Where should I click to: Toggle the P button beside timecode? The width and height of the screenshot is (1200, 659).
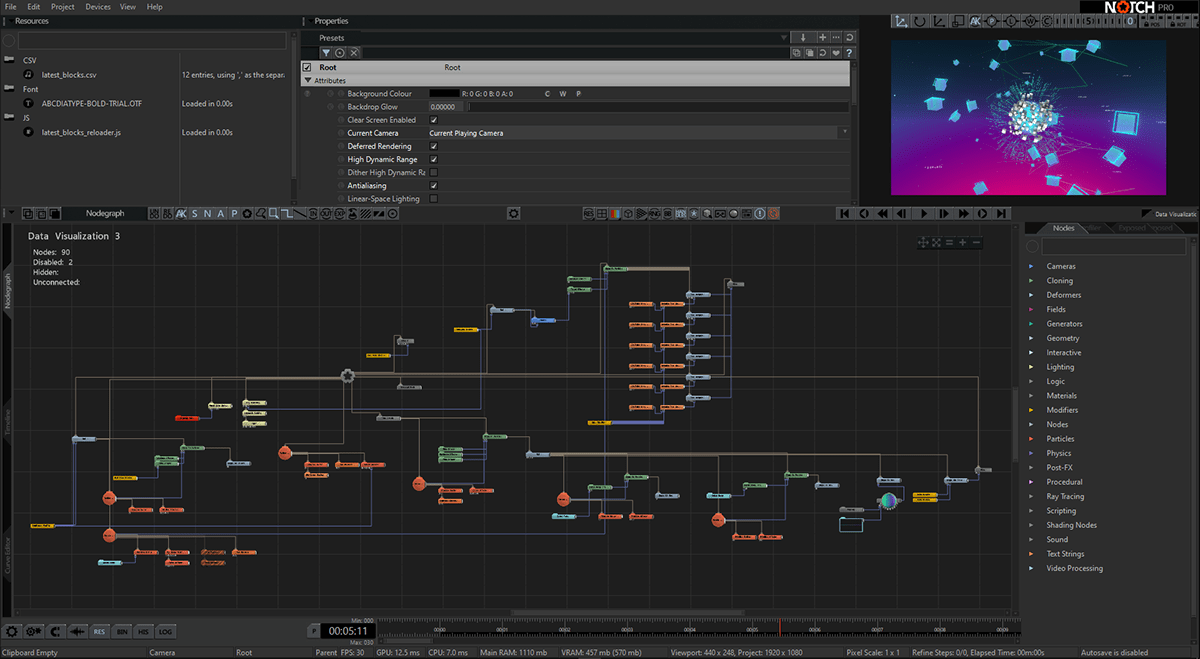click(x=314, y=631)
